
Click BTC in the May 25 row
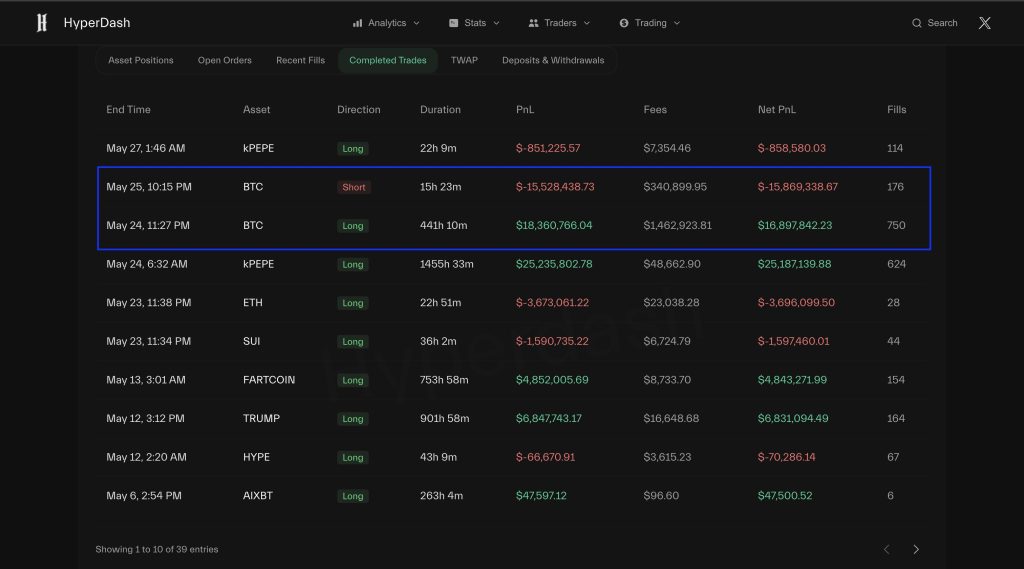[253, 187]
